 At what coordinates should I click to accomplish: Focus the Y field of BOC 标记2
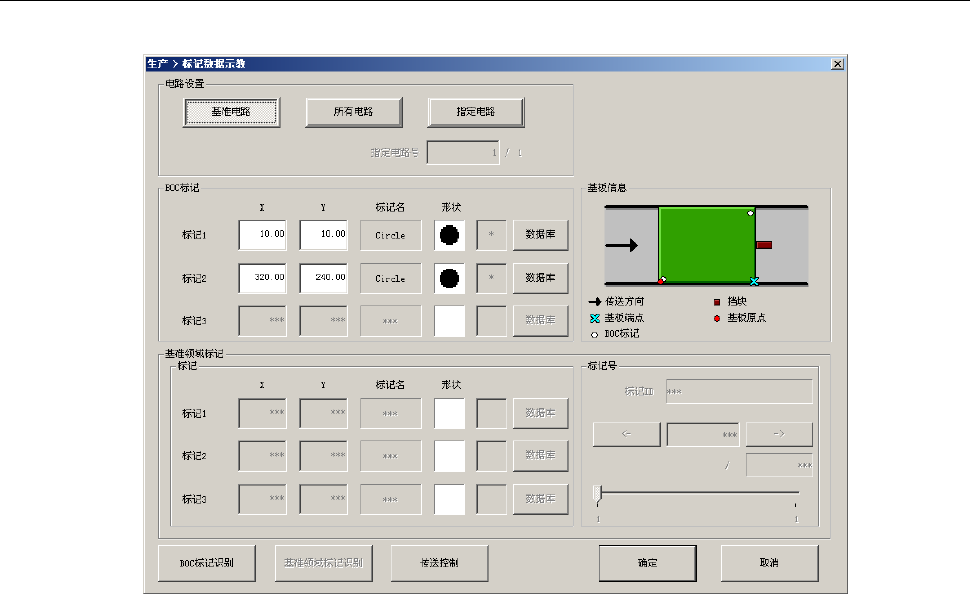pos(323,278)
